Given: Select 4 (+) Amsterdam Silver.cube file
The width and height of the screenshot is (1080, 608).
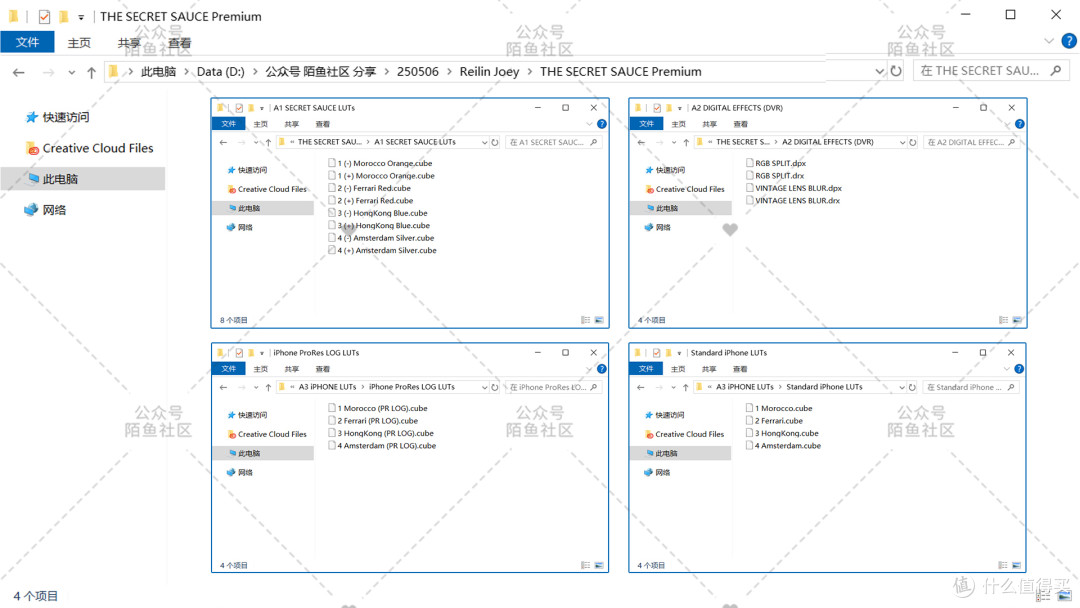Looking at the screenshot, I should point(383,250).
